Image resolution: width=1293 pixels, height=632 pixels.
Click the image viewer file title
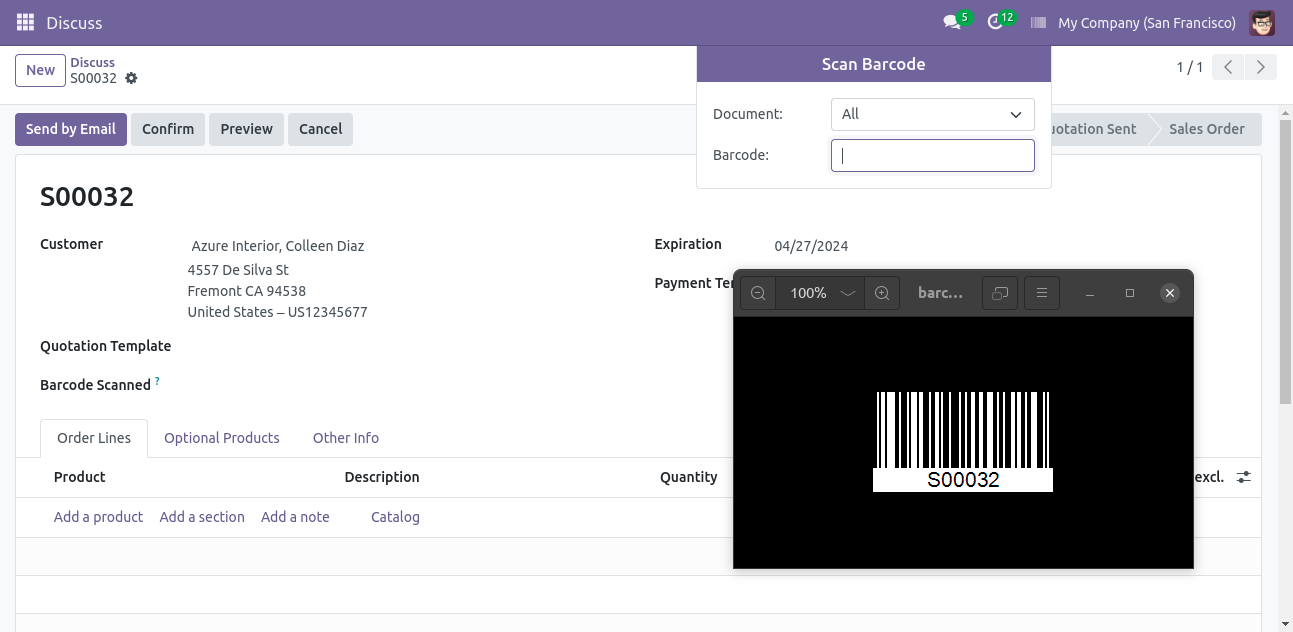pos(940,293)
